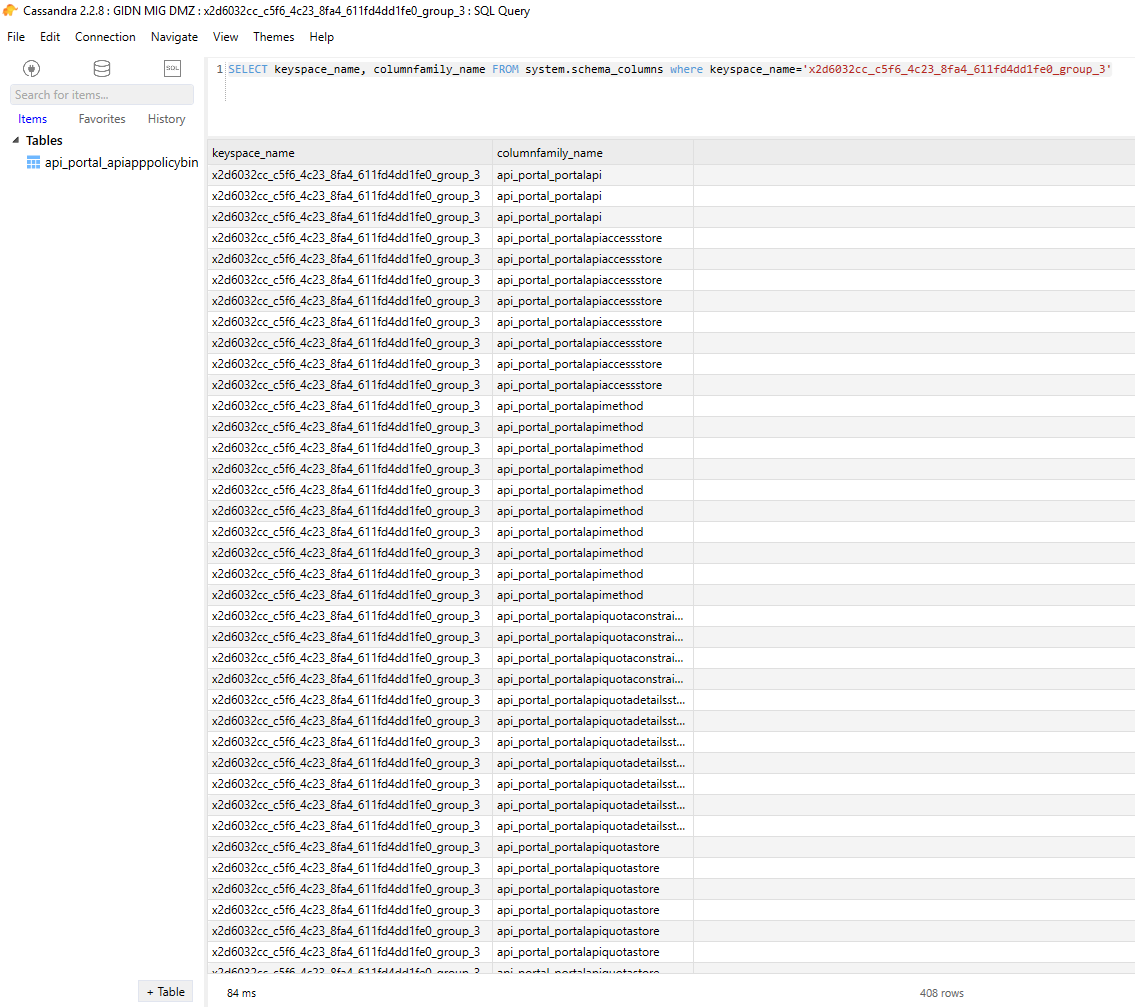Focus the Search for items field
Image resolution: width=1135 pixels, height=1007 pixels.
(x=102, y=95)
